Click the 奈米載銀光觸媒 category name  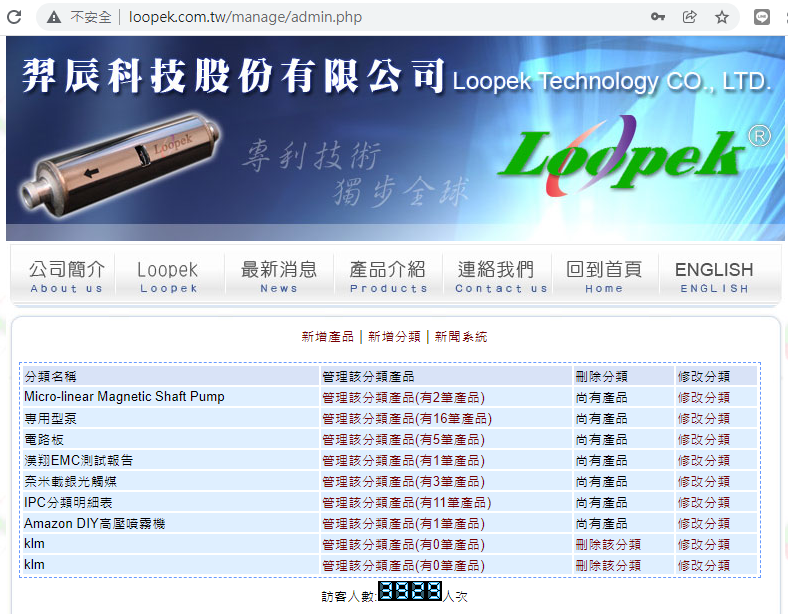point(70,481)
